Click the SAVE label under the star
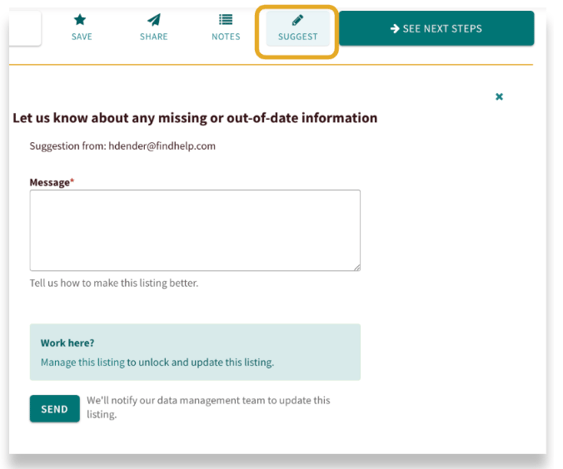563x469 pixels. pos(82,37)
